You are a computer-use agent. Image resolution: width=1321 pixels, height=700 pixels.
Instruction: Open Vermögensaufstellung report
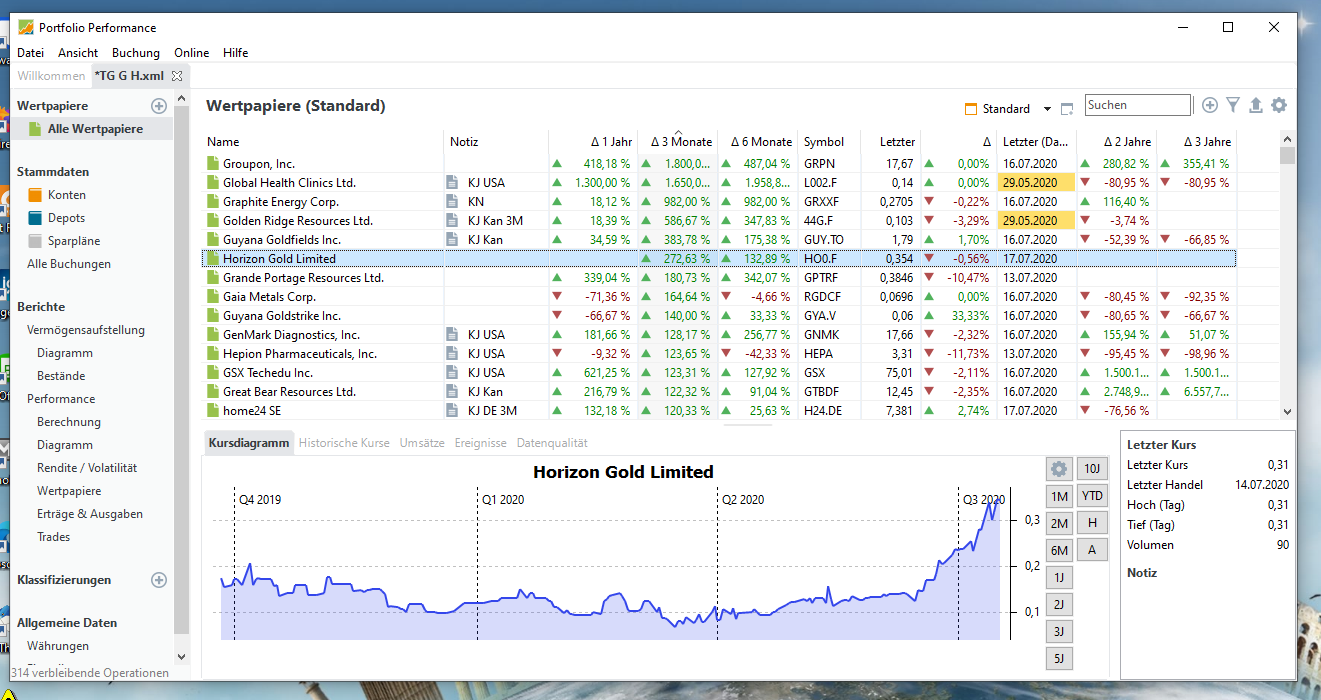coord(86,330)
